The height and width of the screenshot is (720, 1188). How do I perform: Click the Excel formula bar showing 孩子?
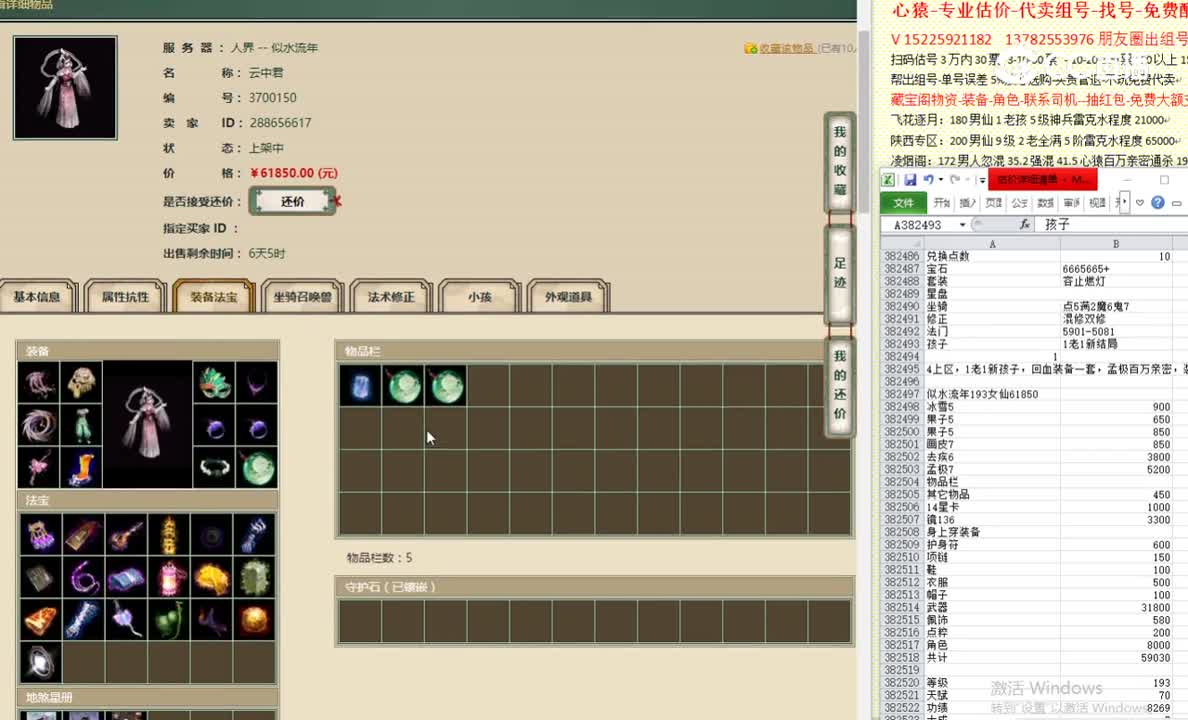click(1112, 224)
